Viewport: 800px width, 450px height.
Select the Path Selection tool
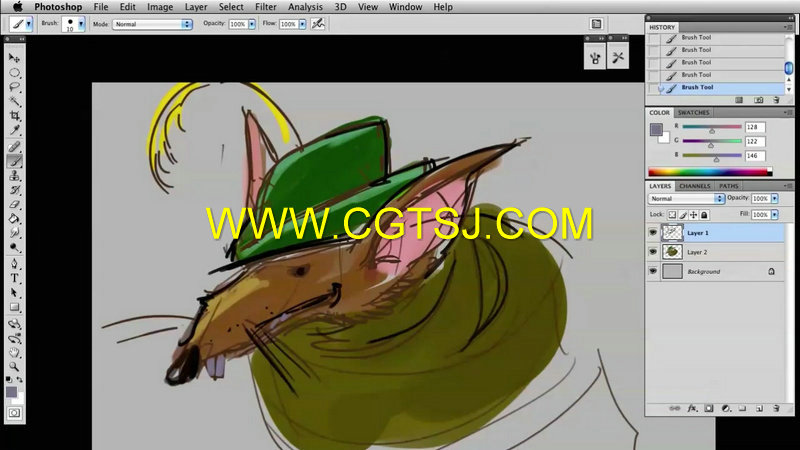click(14, 293)
